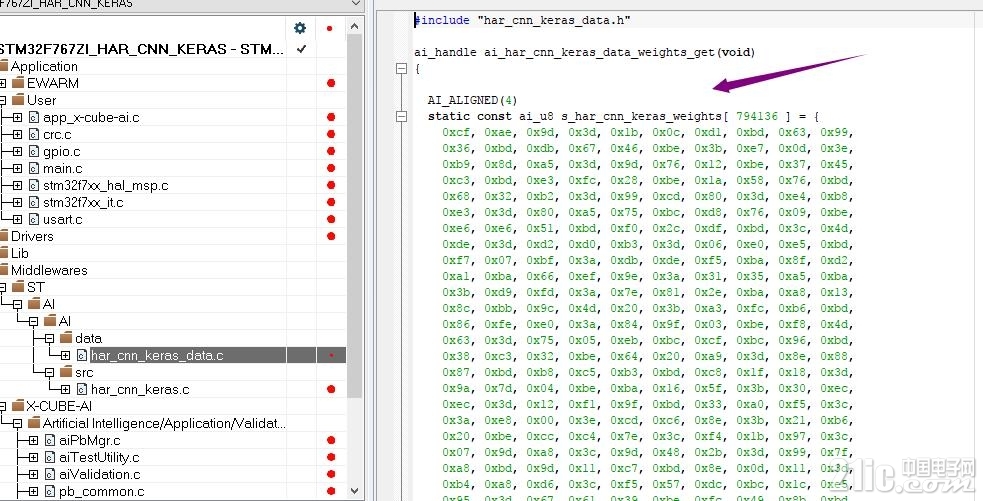This screenshot has height=501, width=983.
Task: Select app_x-cube-ai.c in the tree
Action: [x=91, y=117]
